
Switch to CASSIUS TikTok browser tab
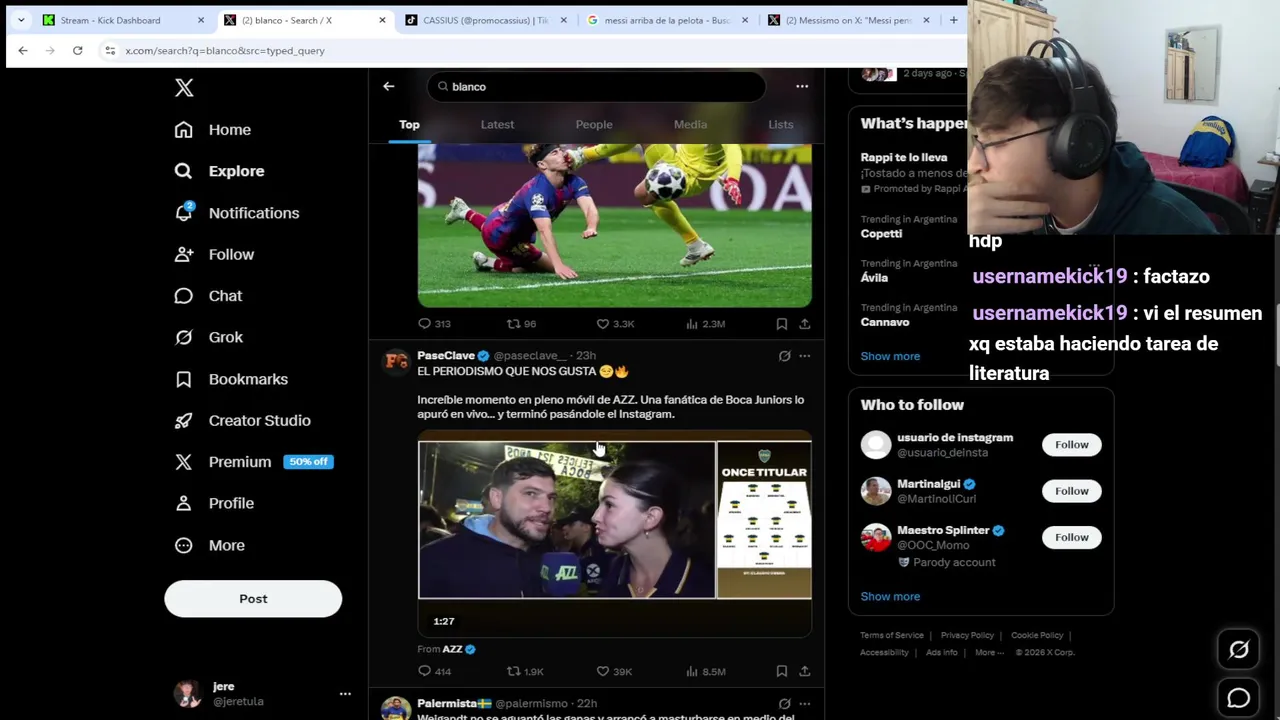tap(486, 20)
